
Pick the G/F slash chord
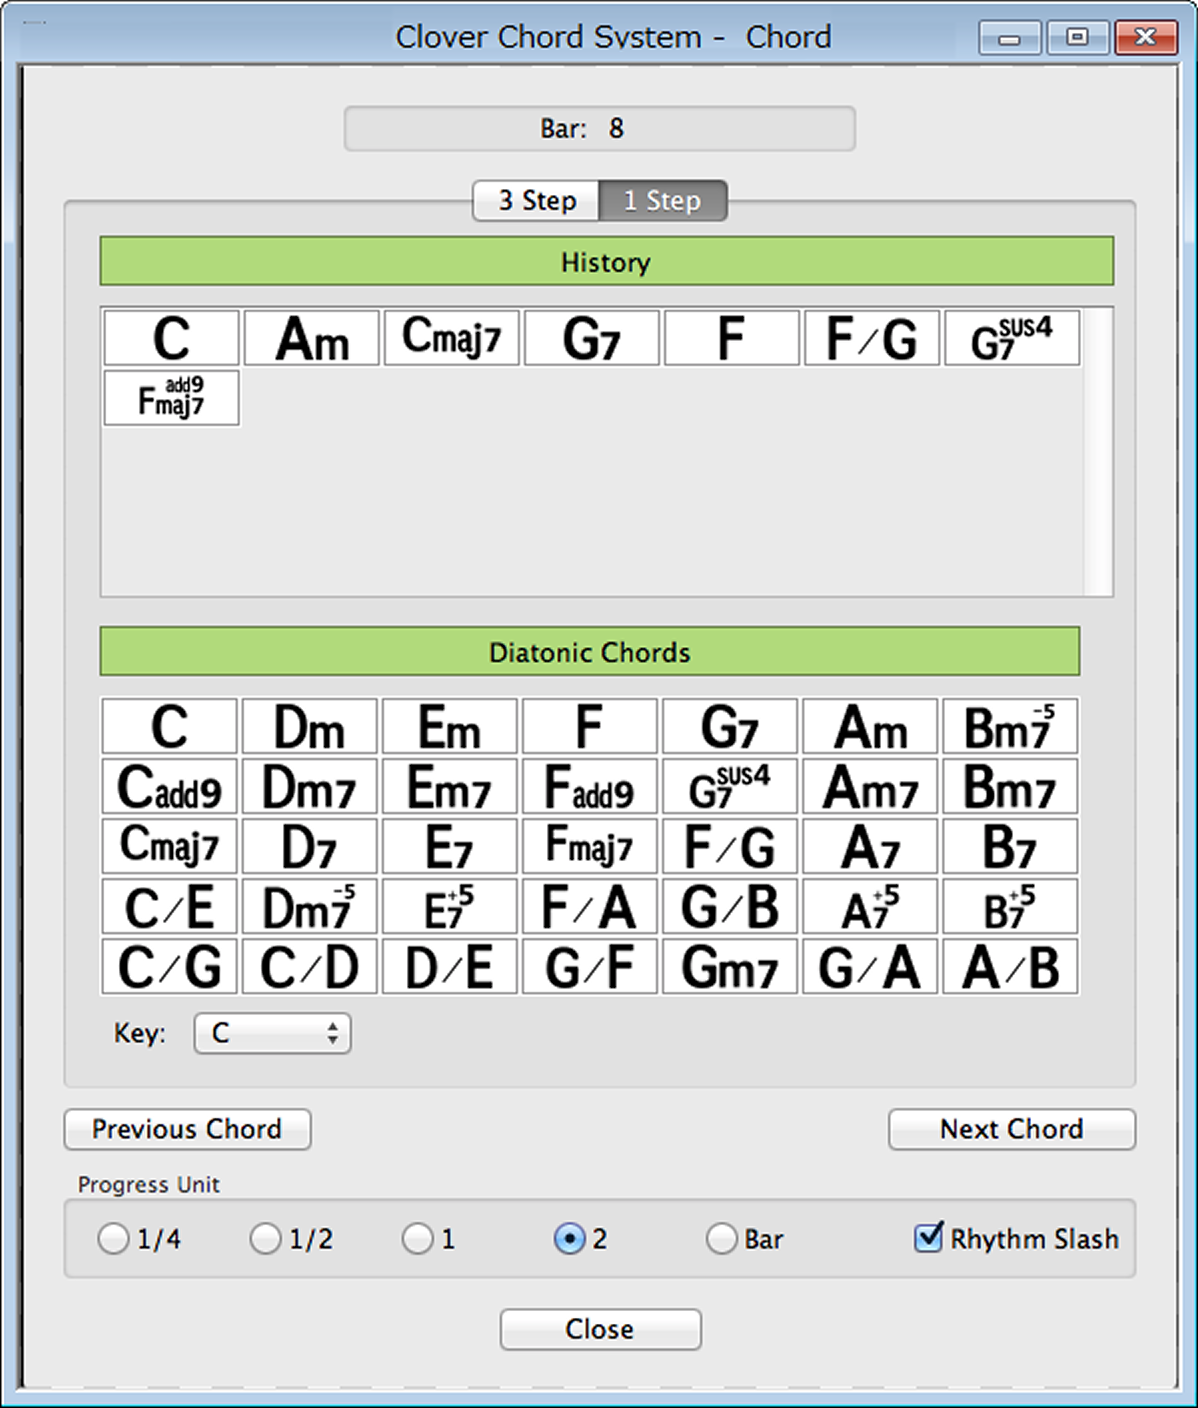click(x=589, y=966)
